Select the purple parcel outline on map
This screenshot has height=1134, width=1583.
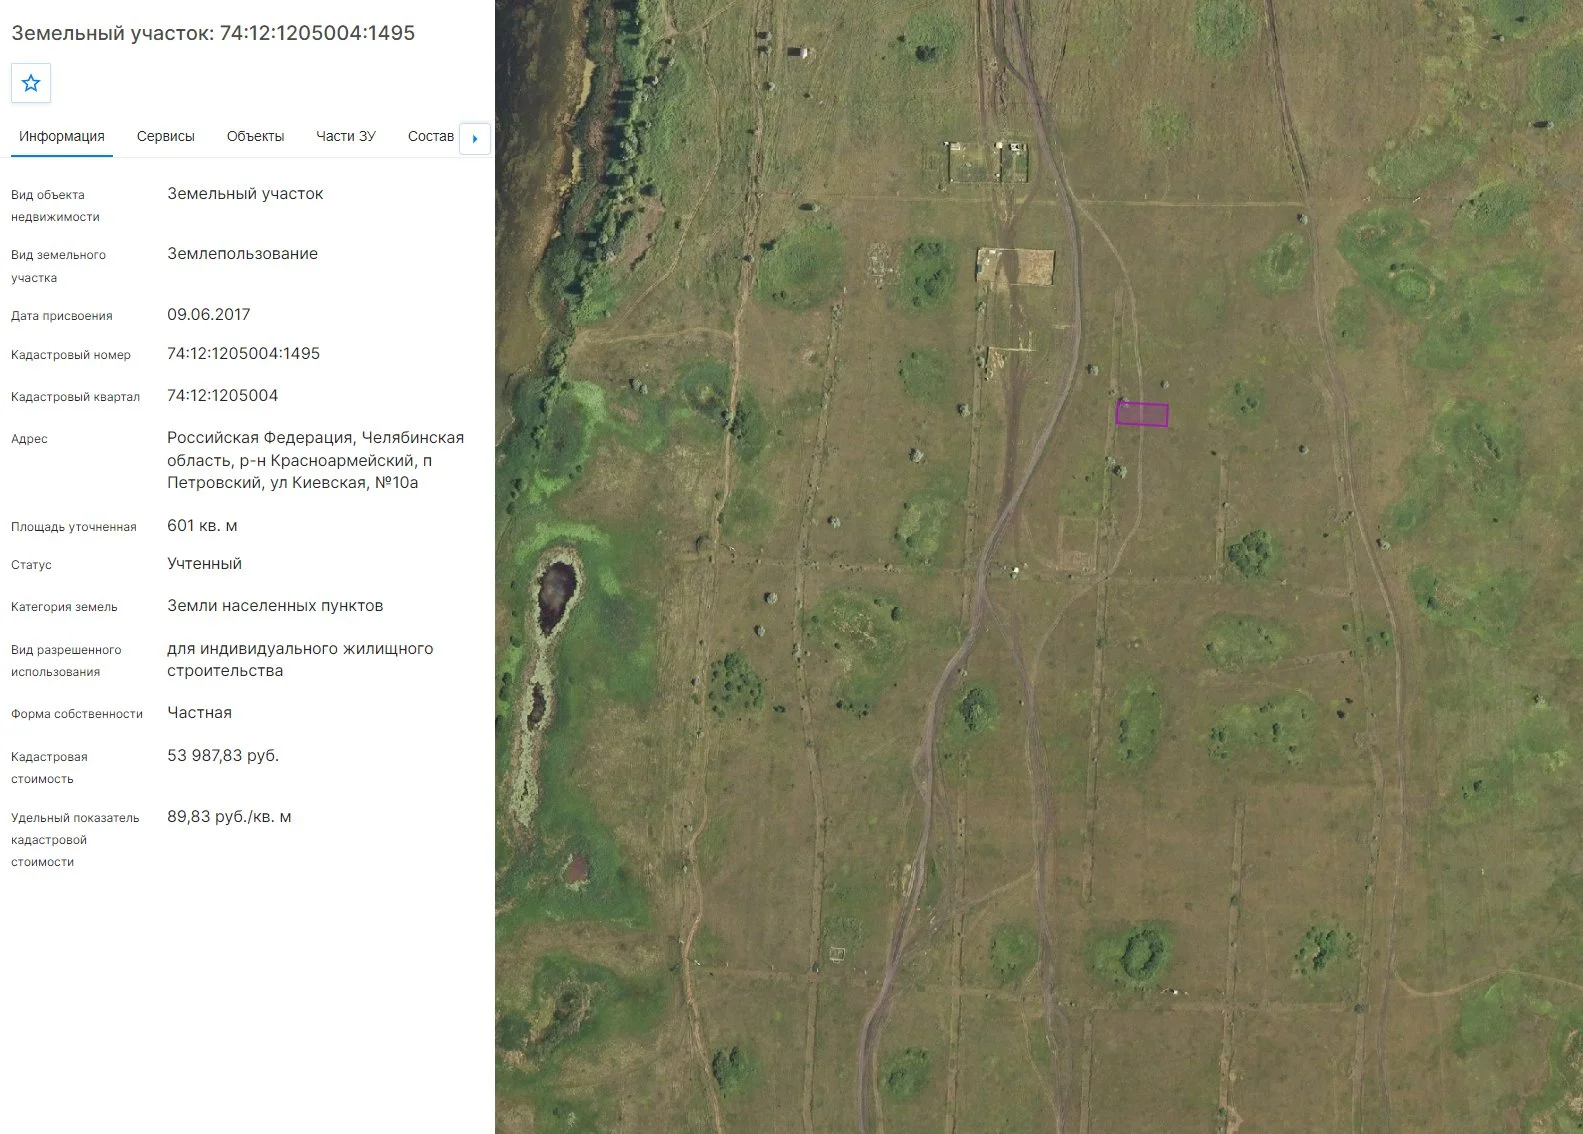click(1142, 413)
